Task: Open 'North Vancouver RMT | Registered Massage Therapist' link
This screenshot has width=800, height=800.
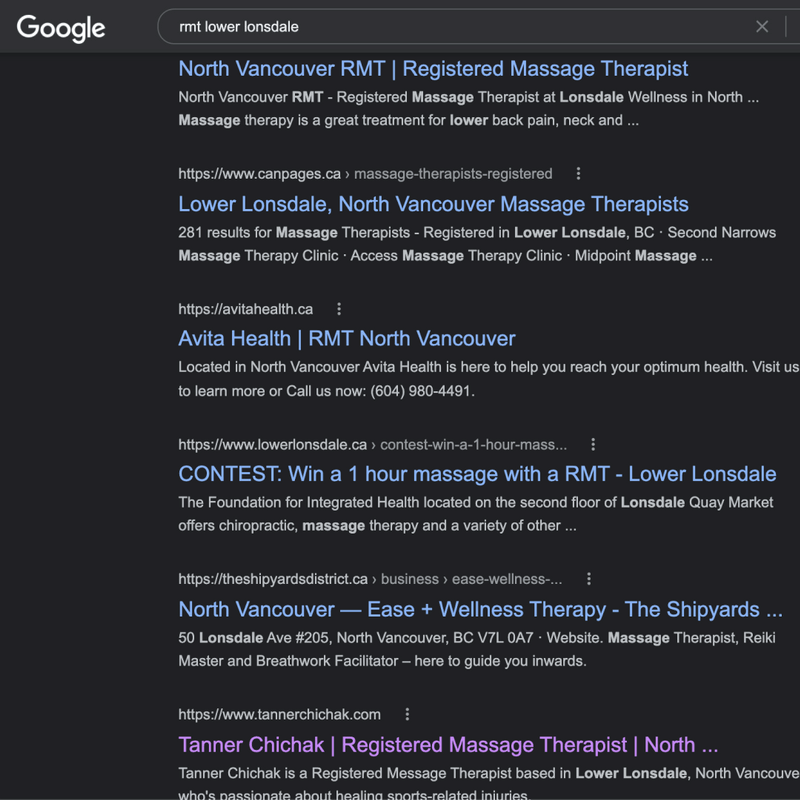Action: 433,69
